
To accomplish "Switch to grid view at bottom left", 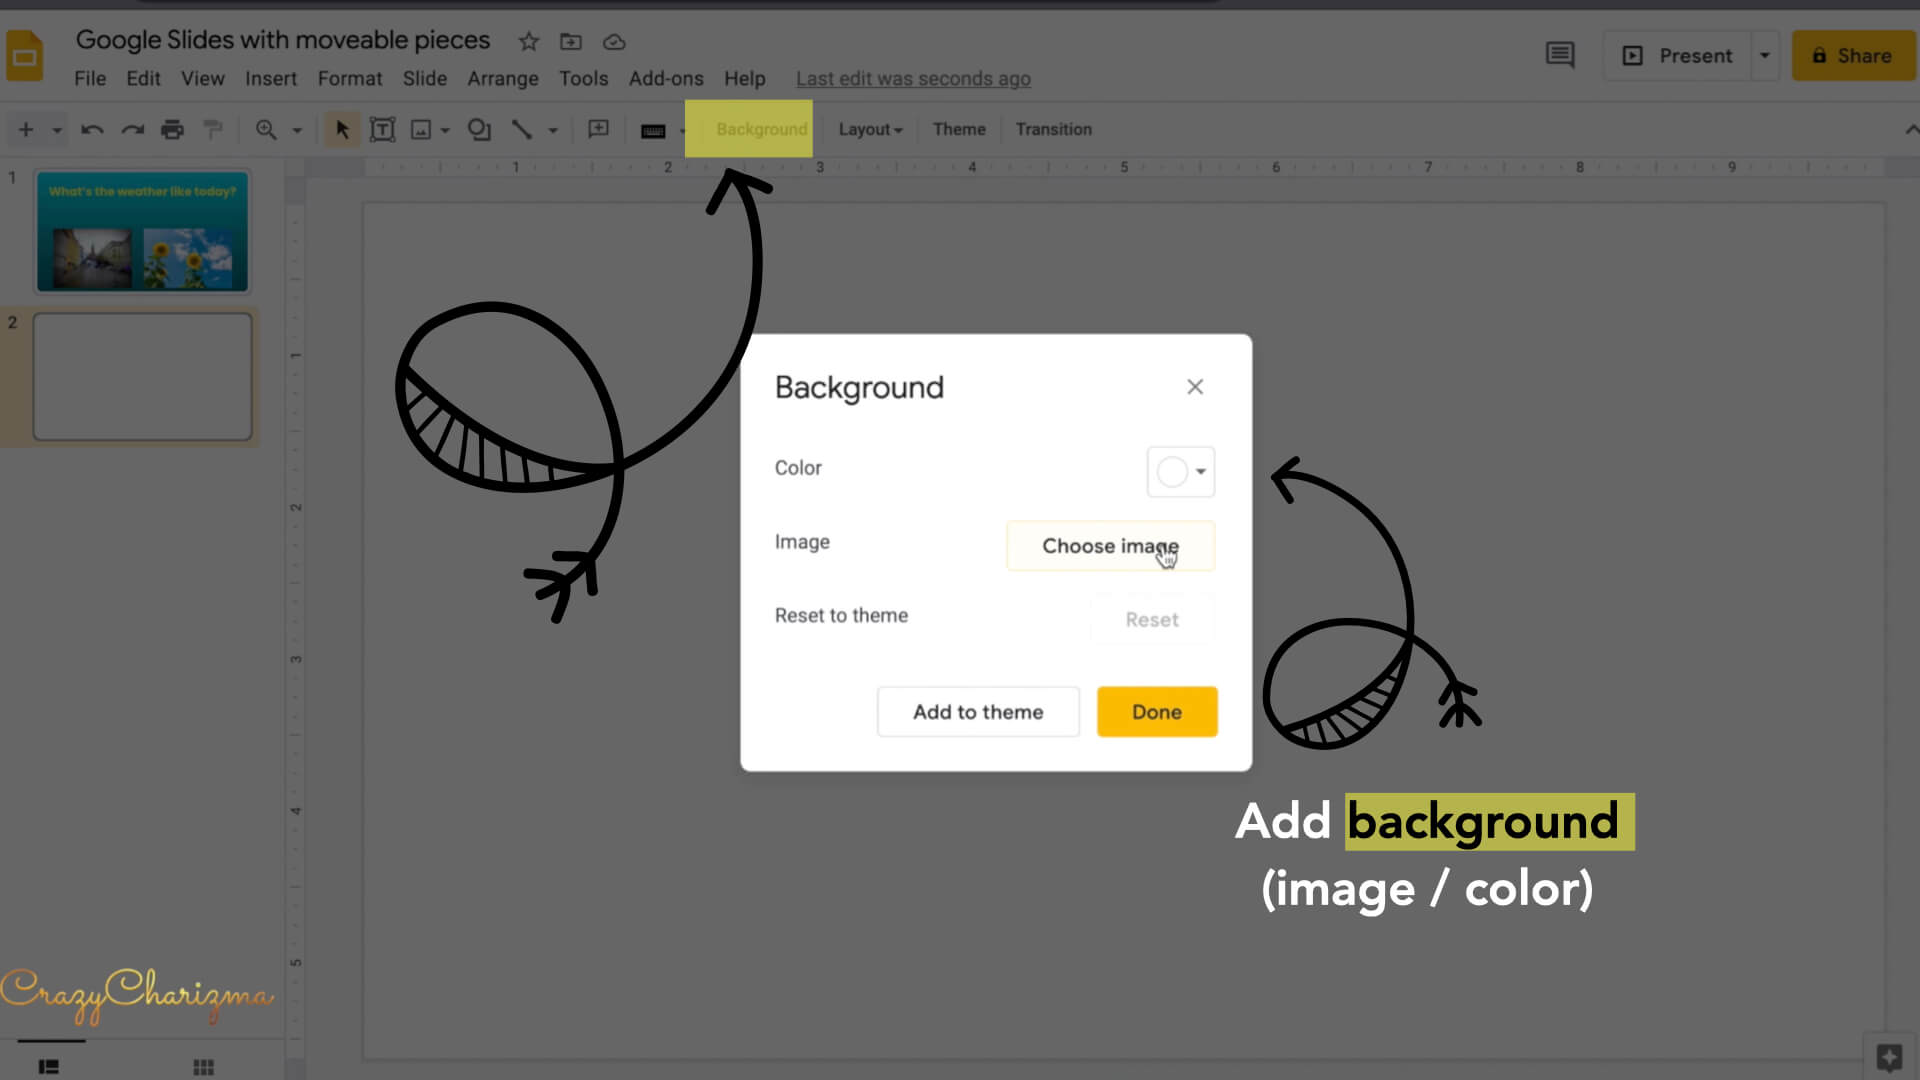I will (x=202, y=1065).
